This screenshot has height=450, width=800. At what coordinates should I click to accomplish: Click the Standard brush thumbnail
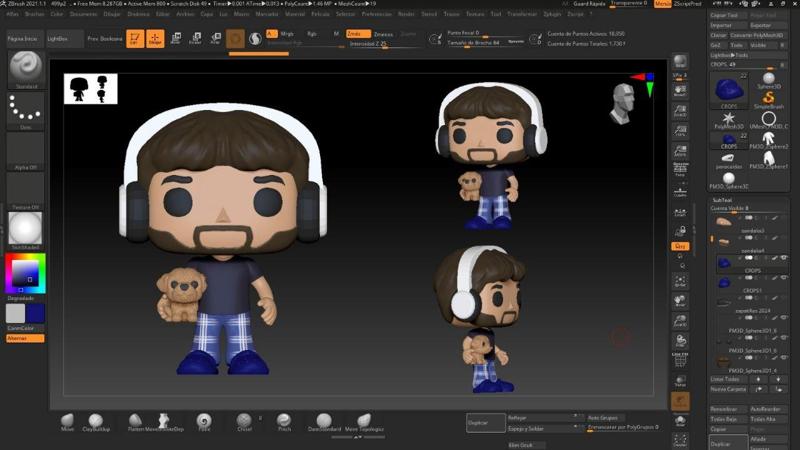(25, 68)
